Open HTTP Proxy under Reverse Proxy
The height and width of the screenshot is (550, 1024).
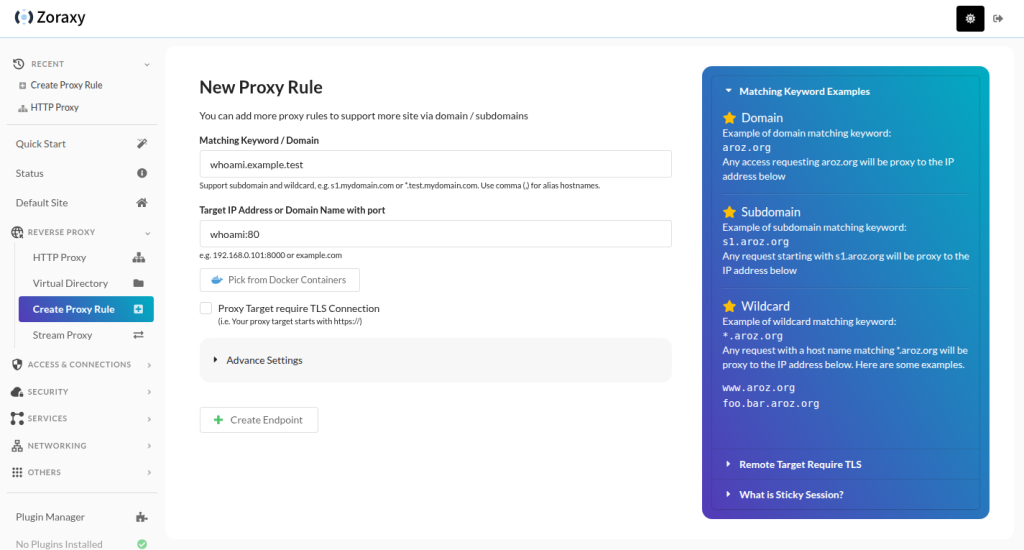click(x=86, y=257)
